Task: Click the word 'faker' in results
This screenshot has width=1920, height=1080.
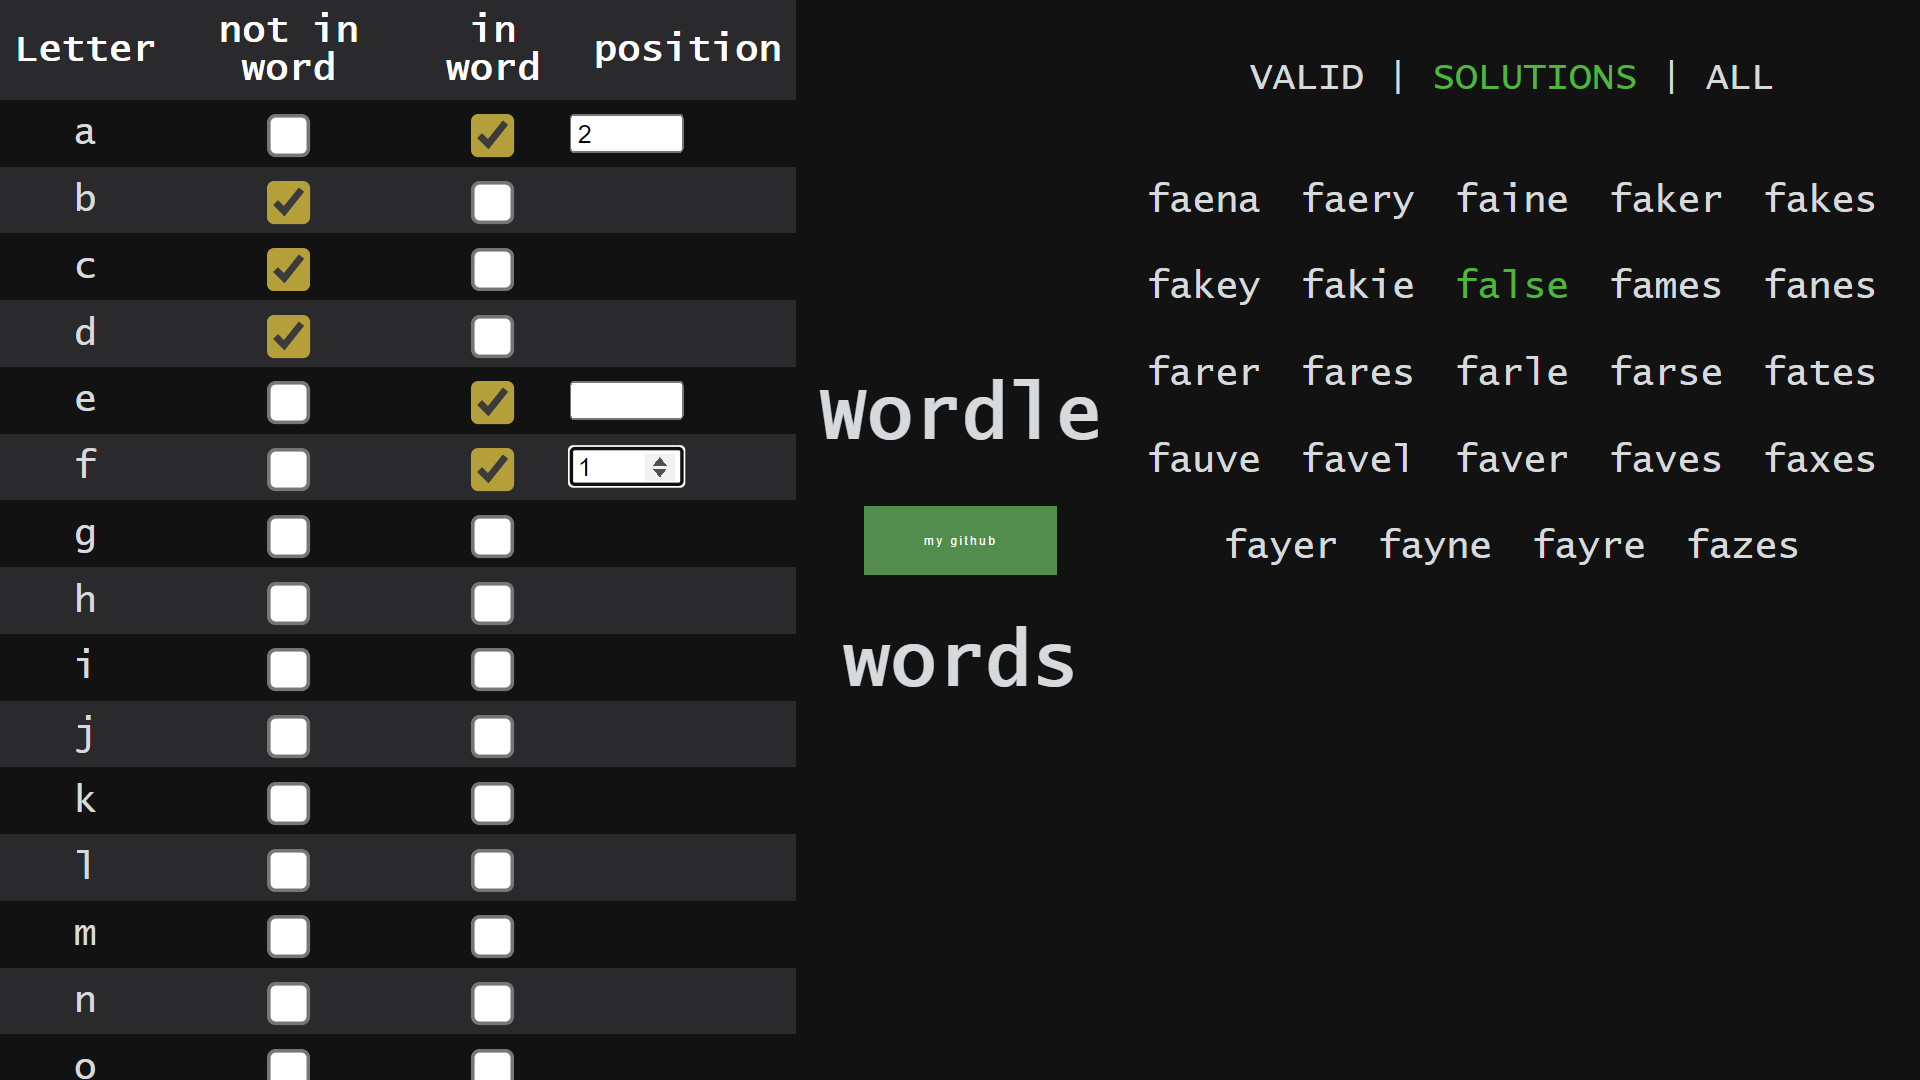Action: tap(1666, 199)
